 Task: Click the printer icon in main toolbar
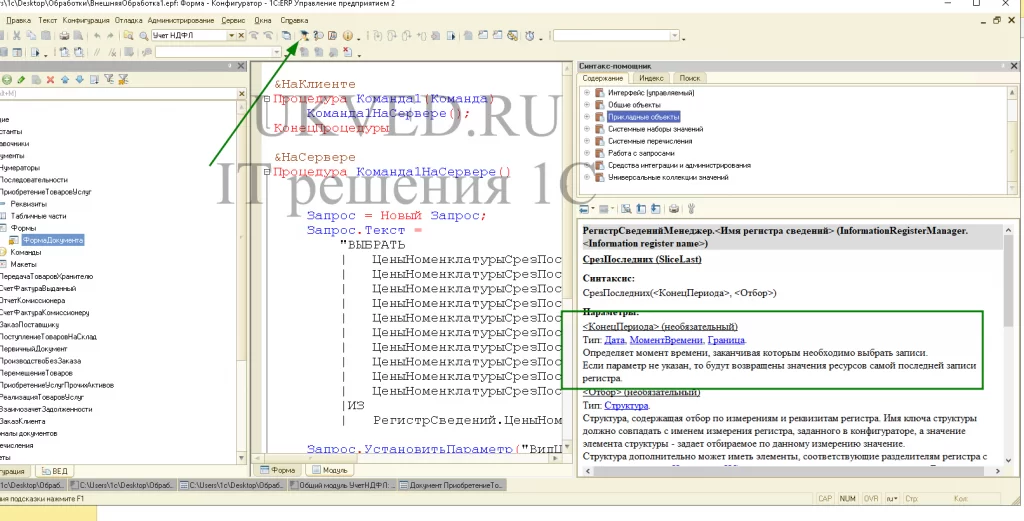tap(64, 36)
